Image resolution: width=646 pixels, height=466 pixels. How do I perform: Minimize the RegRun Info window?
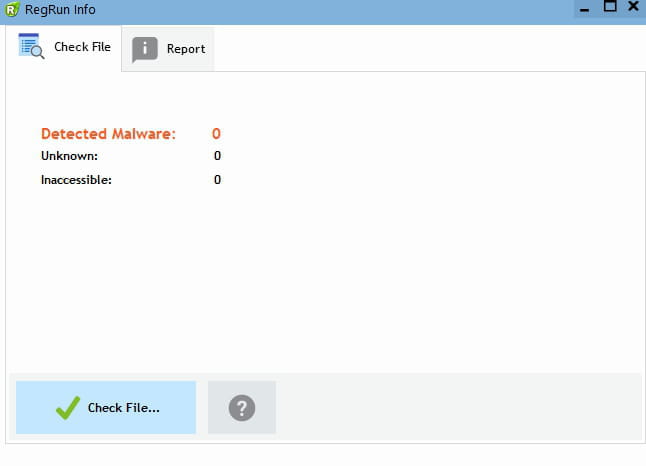(x=584, y=8)
